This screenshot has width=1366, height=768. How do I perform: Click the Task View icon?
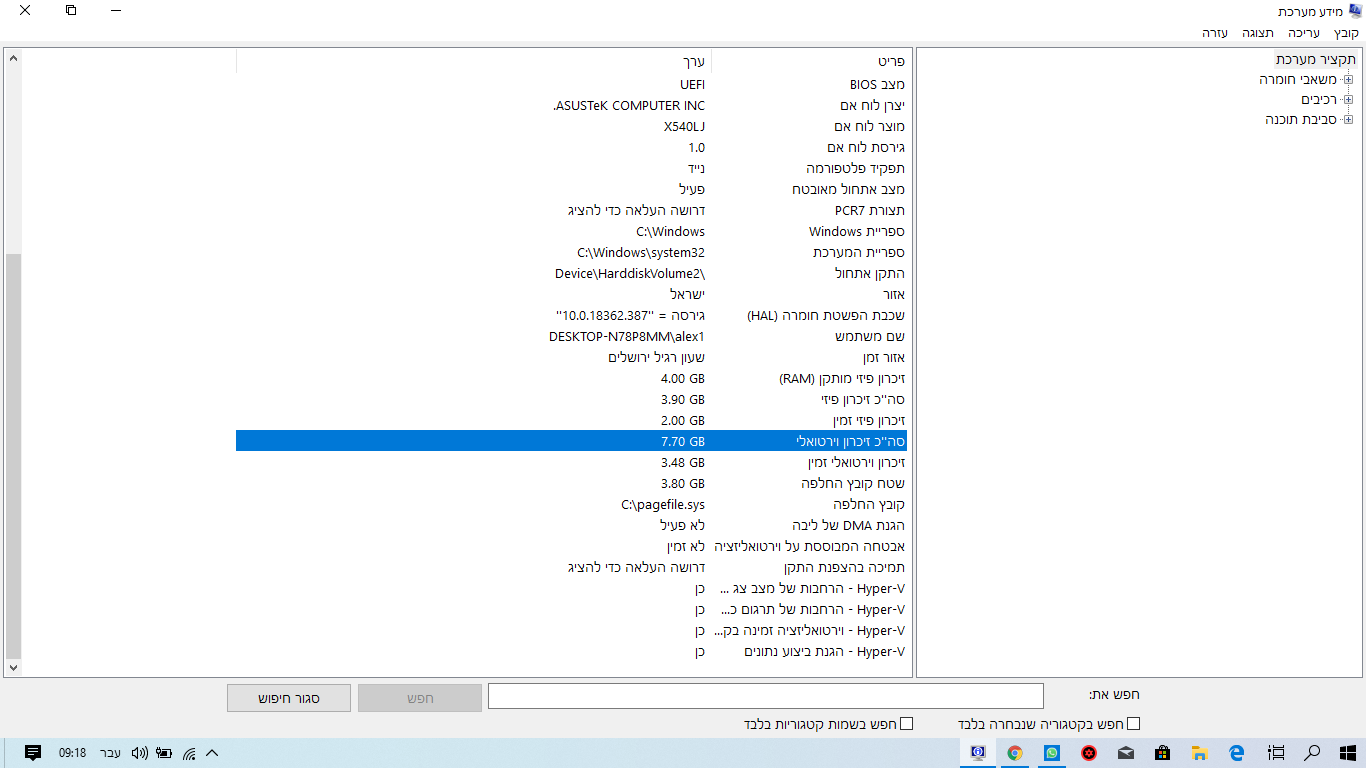pyautogui.click(x=1275, y=753)
